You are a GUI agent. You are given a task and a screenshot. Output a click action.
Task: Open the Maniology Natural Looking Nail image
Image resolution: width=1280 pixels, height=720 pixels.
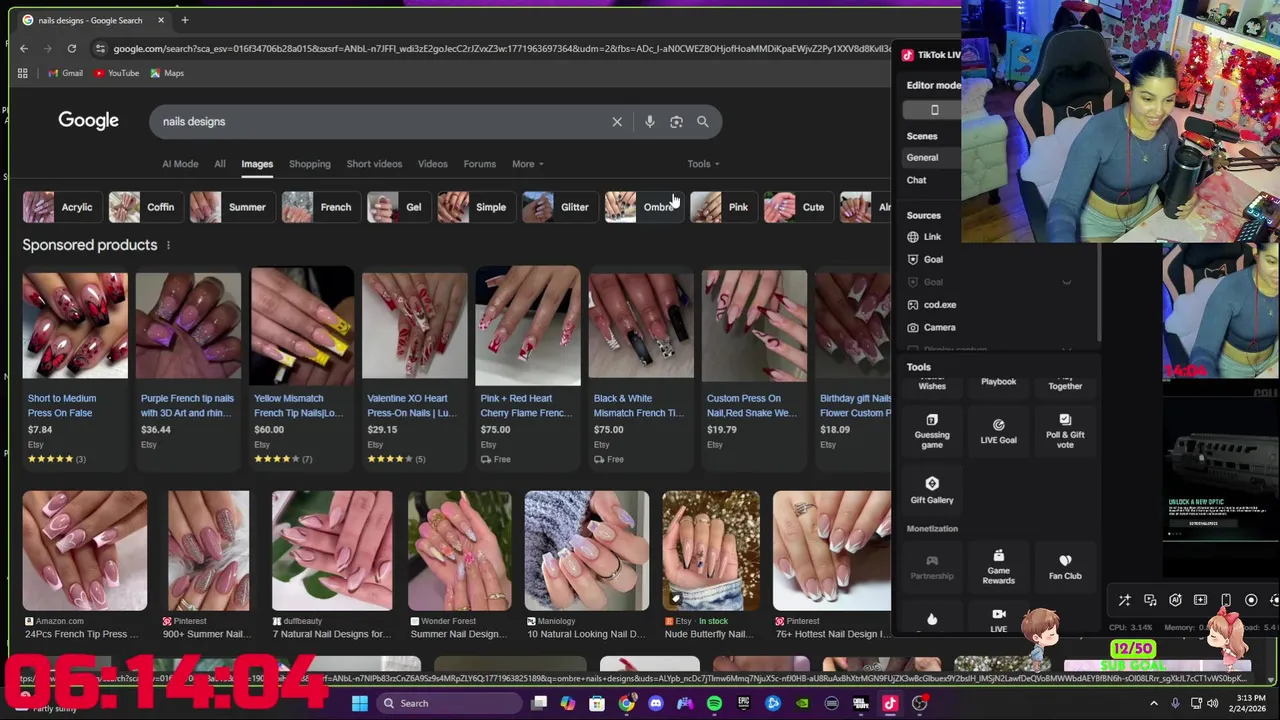click(x=587, y=551)
